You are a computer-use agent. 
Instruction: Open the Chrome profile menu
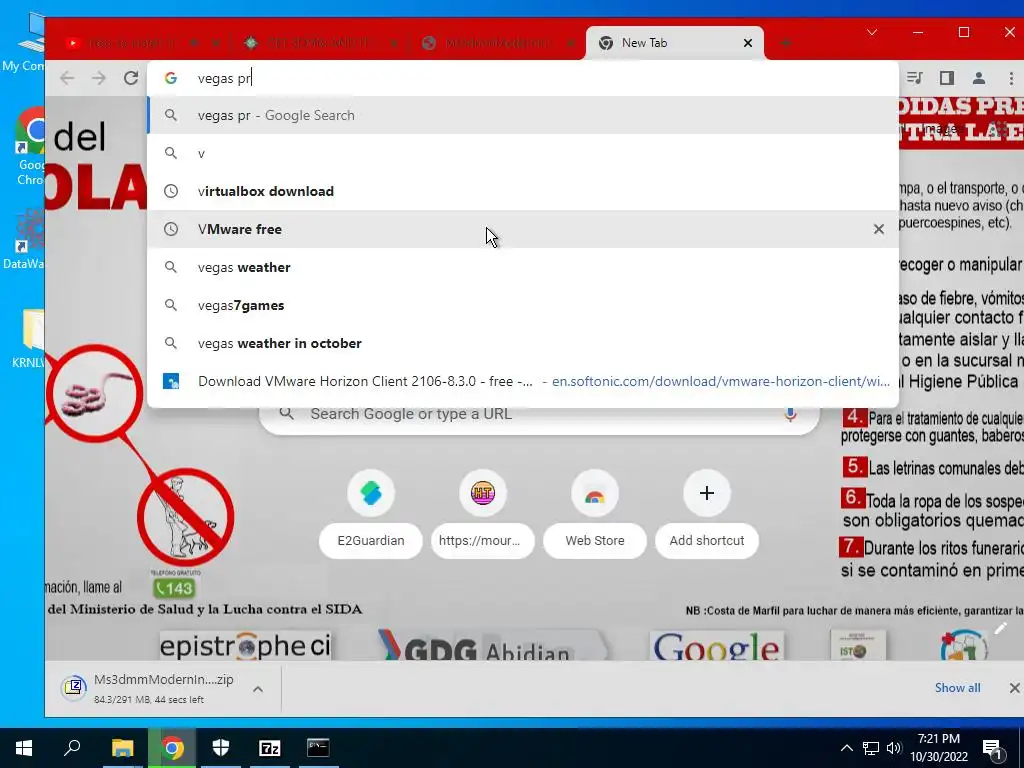(x=978, y=78)
